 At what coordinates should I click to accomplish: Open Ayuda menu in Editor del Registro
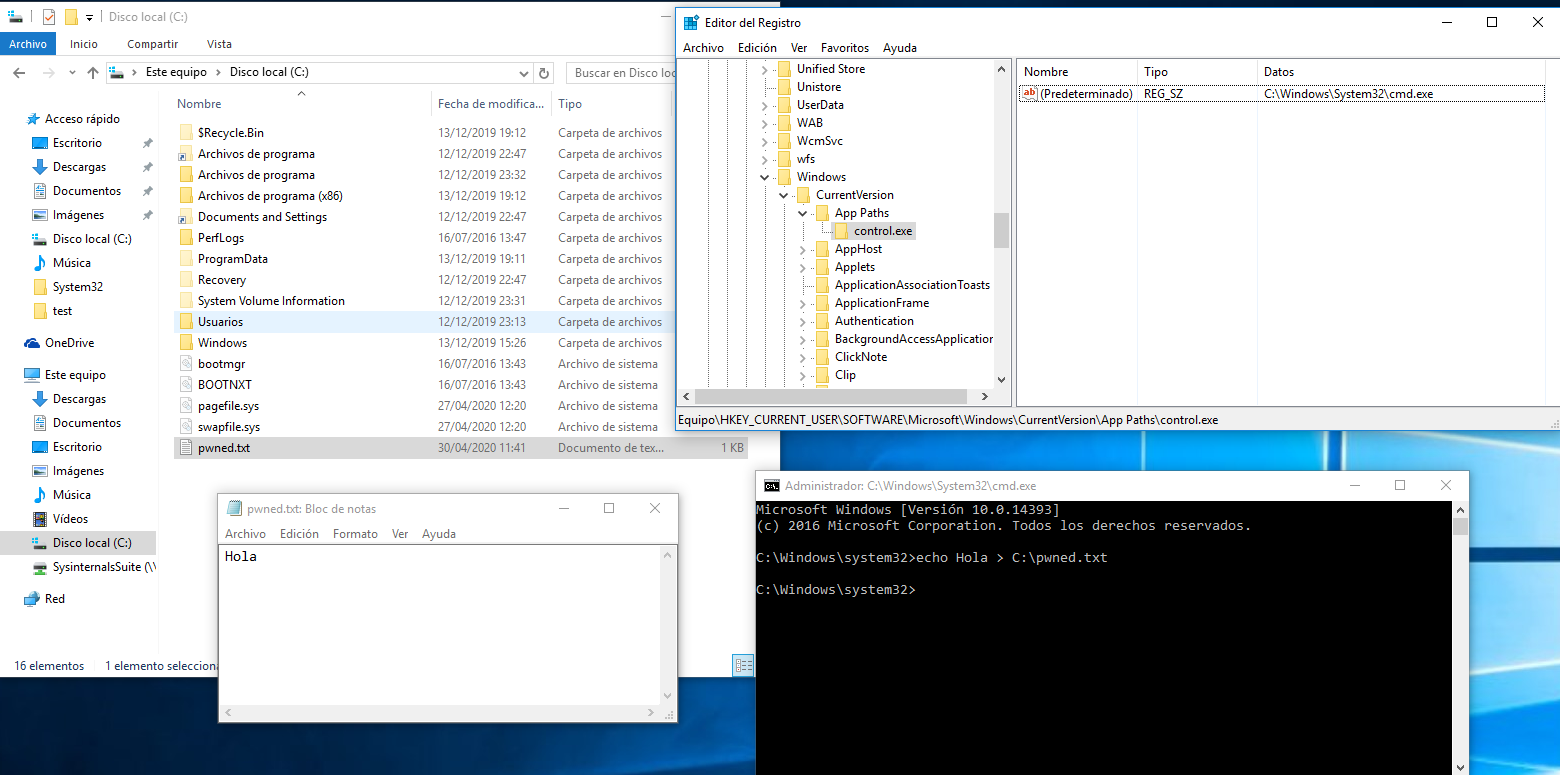900,48
